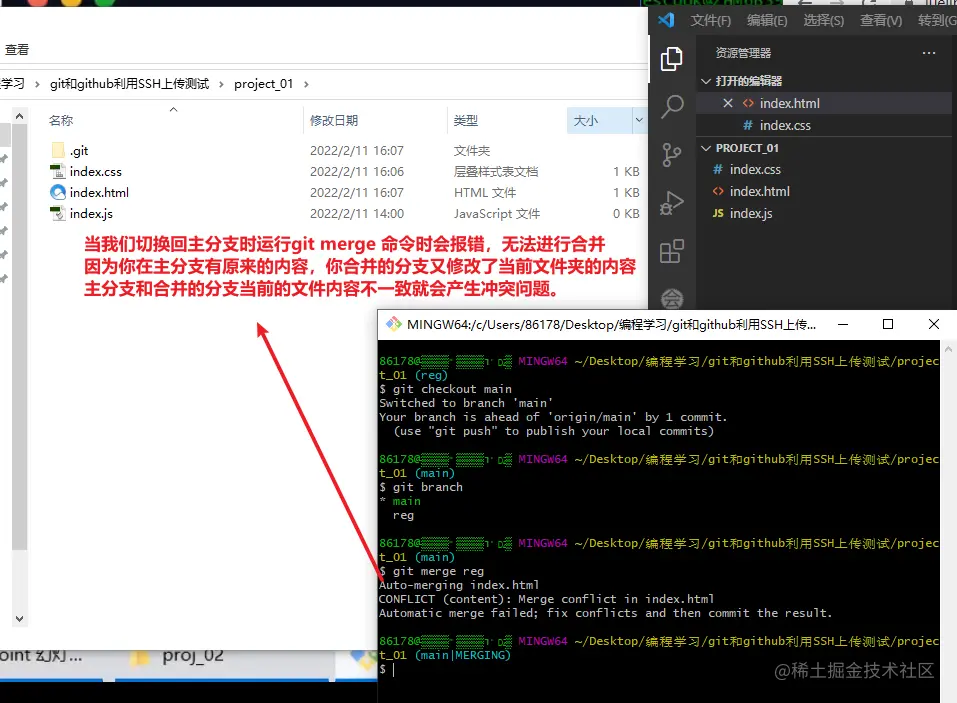This screenshot has width=957, height=703.
Task: Select index.css under open editors
Action: (x=785, y=125)
